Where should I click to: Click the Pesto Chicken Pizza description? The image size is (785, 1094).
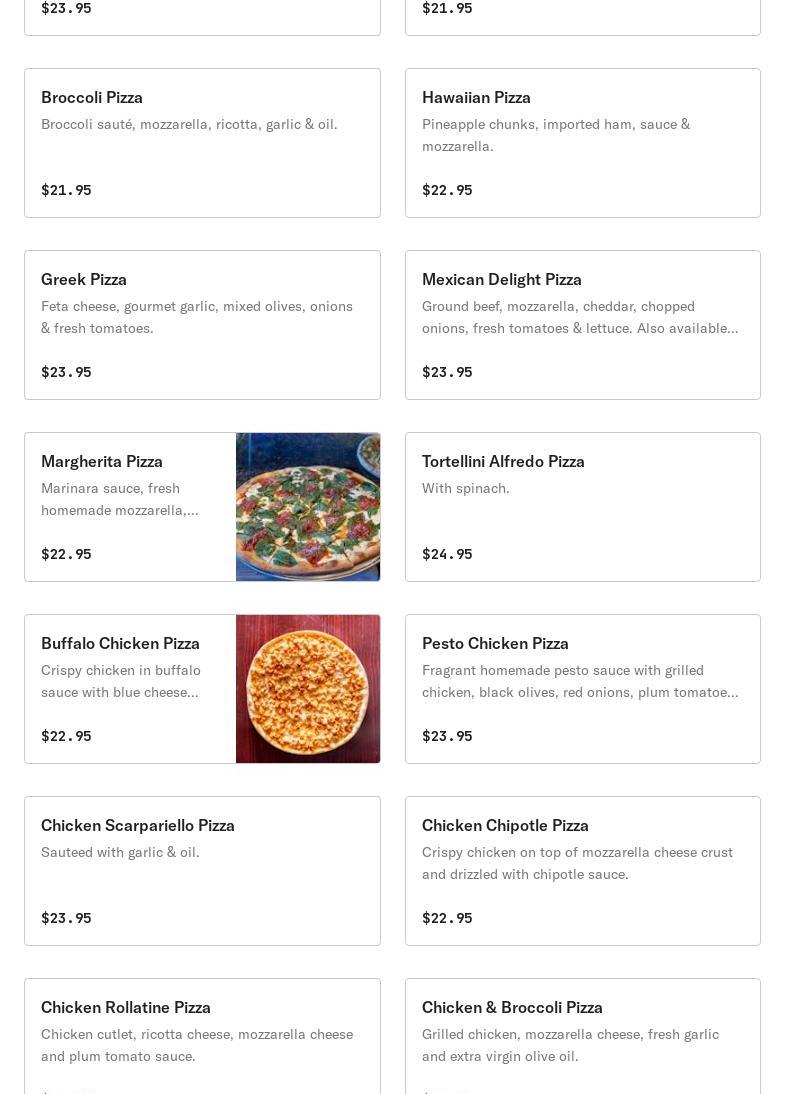click(580, 682)
